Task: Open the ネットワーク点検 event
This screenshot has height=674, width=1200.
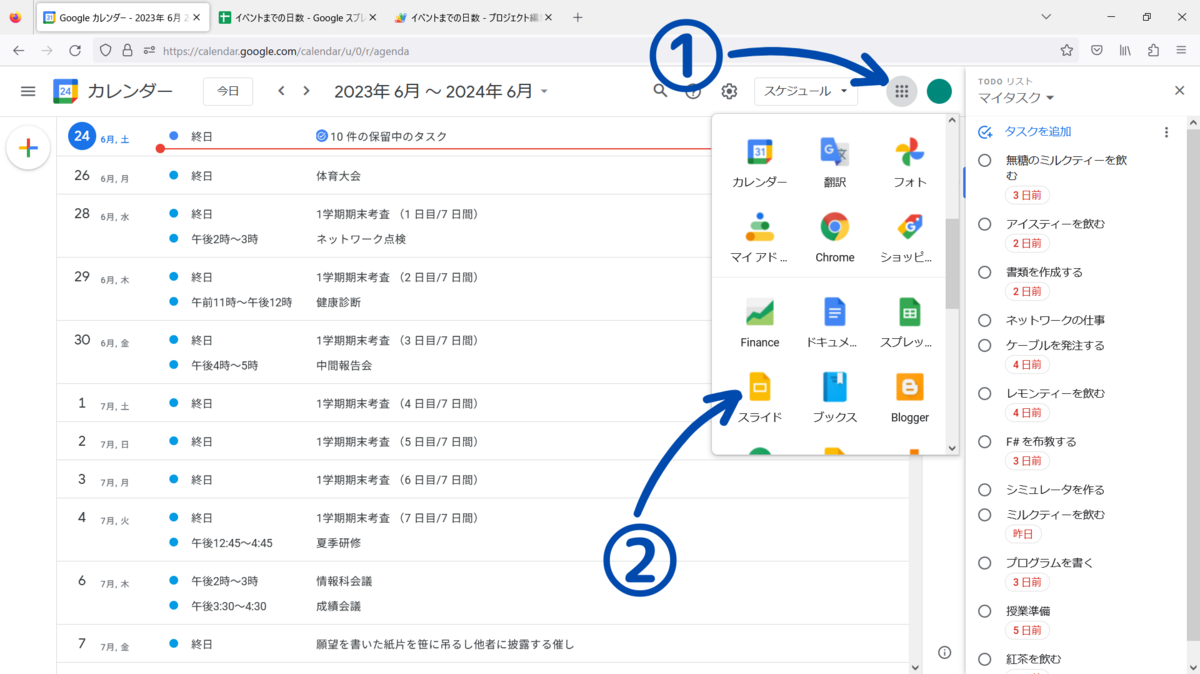Action: tap(361, 239)
